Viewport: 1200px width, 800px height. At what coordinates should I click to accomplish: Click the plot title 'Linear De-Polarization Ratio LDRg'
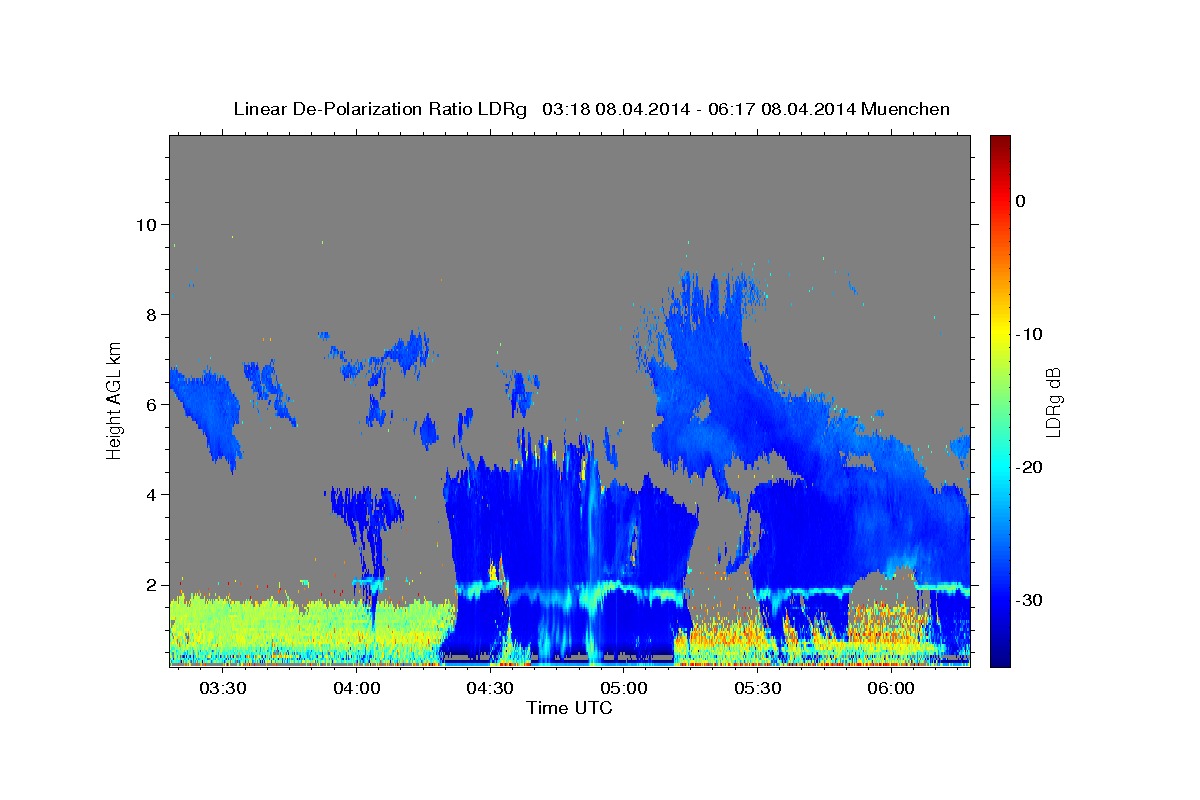380,109
